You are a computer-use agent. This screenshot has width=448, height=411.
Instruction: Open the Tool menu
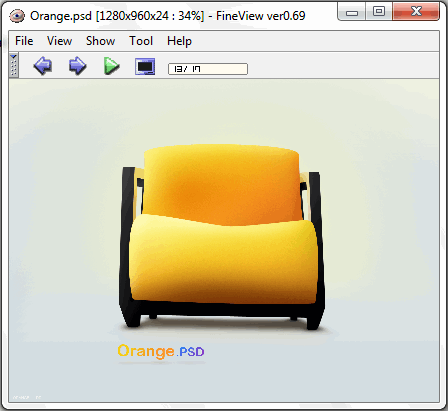click(141, 41)
